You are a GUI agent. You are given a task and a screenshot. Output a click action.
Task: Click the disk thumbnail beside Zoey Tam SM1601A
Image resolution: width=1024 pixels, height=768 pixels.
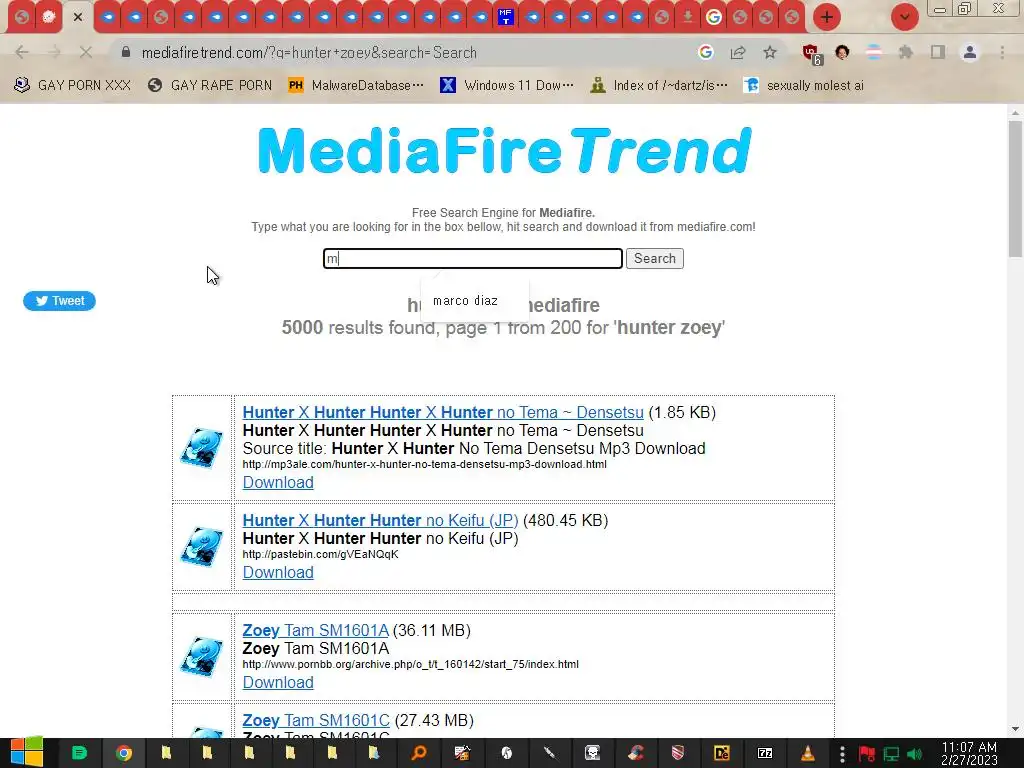pyautogui.click(x=202, y=656)
